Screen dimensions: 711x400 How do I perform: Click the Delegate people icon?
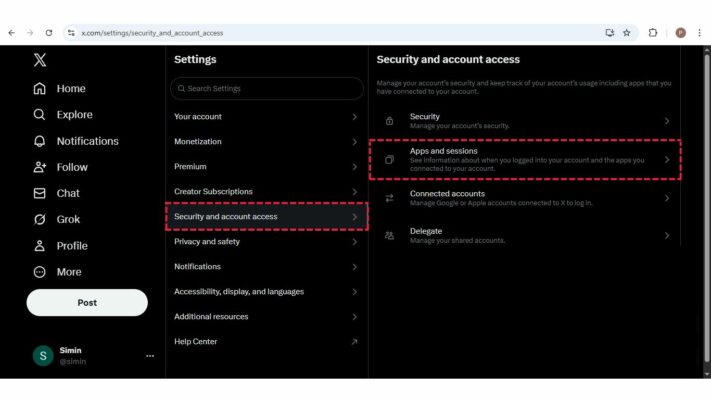tap(389, 235)
